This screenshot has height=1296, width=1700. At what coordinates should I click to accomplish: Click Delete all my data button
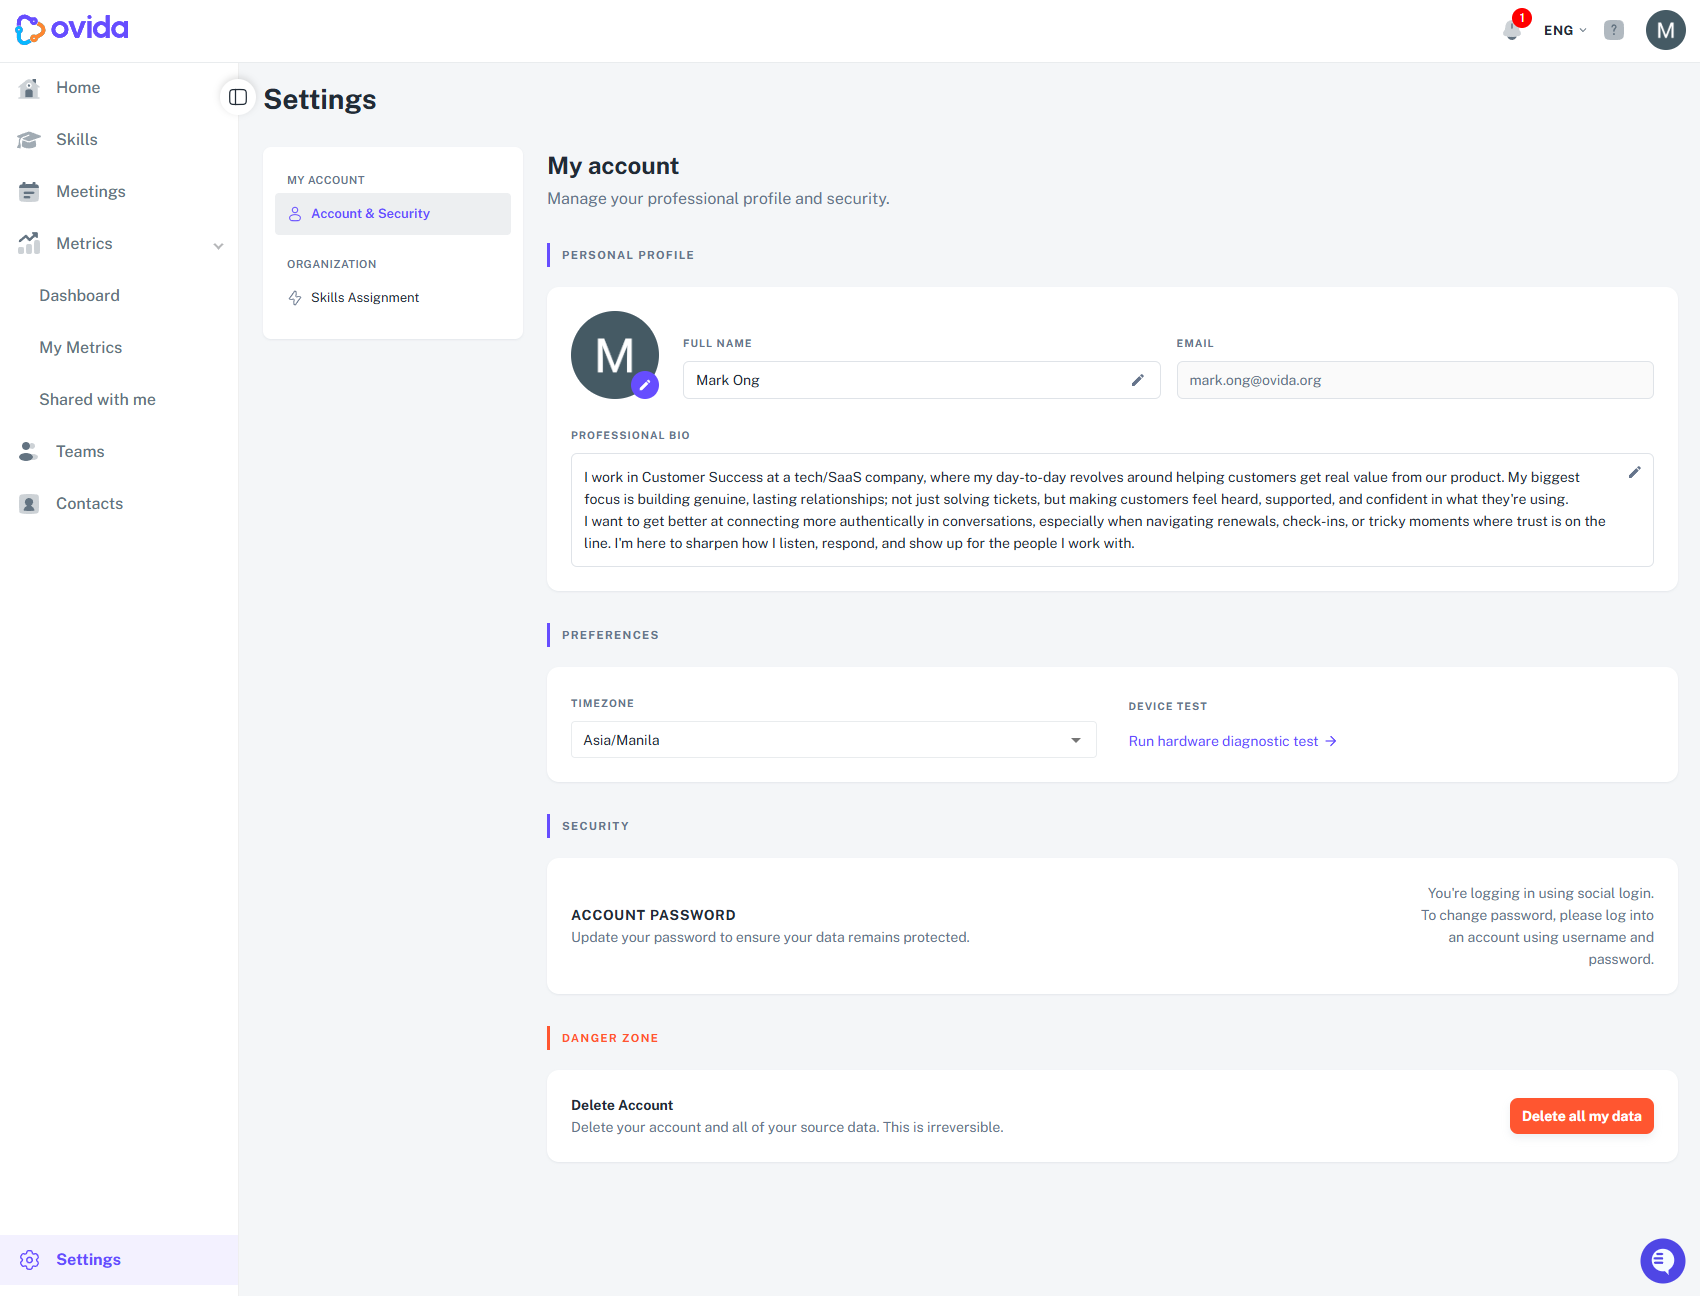tap(1582, 1116)
